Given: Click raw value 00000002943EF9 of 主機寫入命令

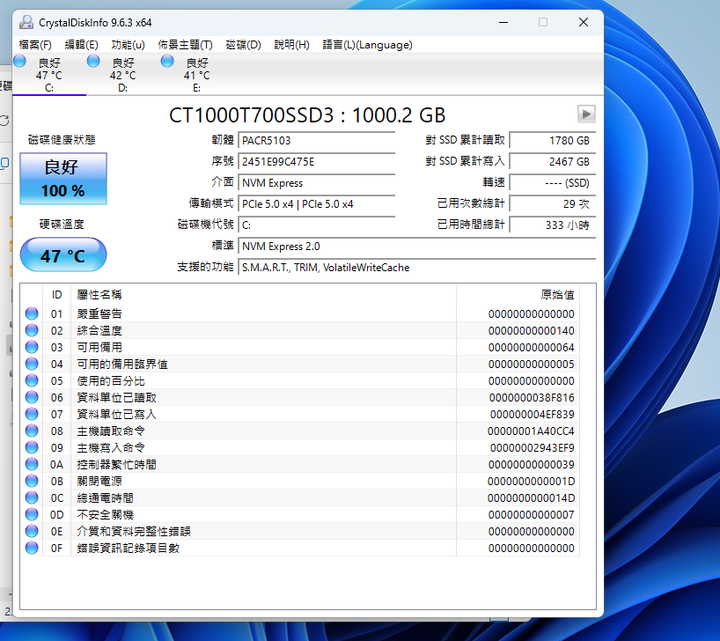Looking at the screenshot, I should coord(532,448).
